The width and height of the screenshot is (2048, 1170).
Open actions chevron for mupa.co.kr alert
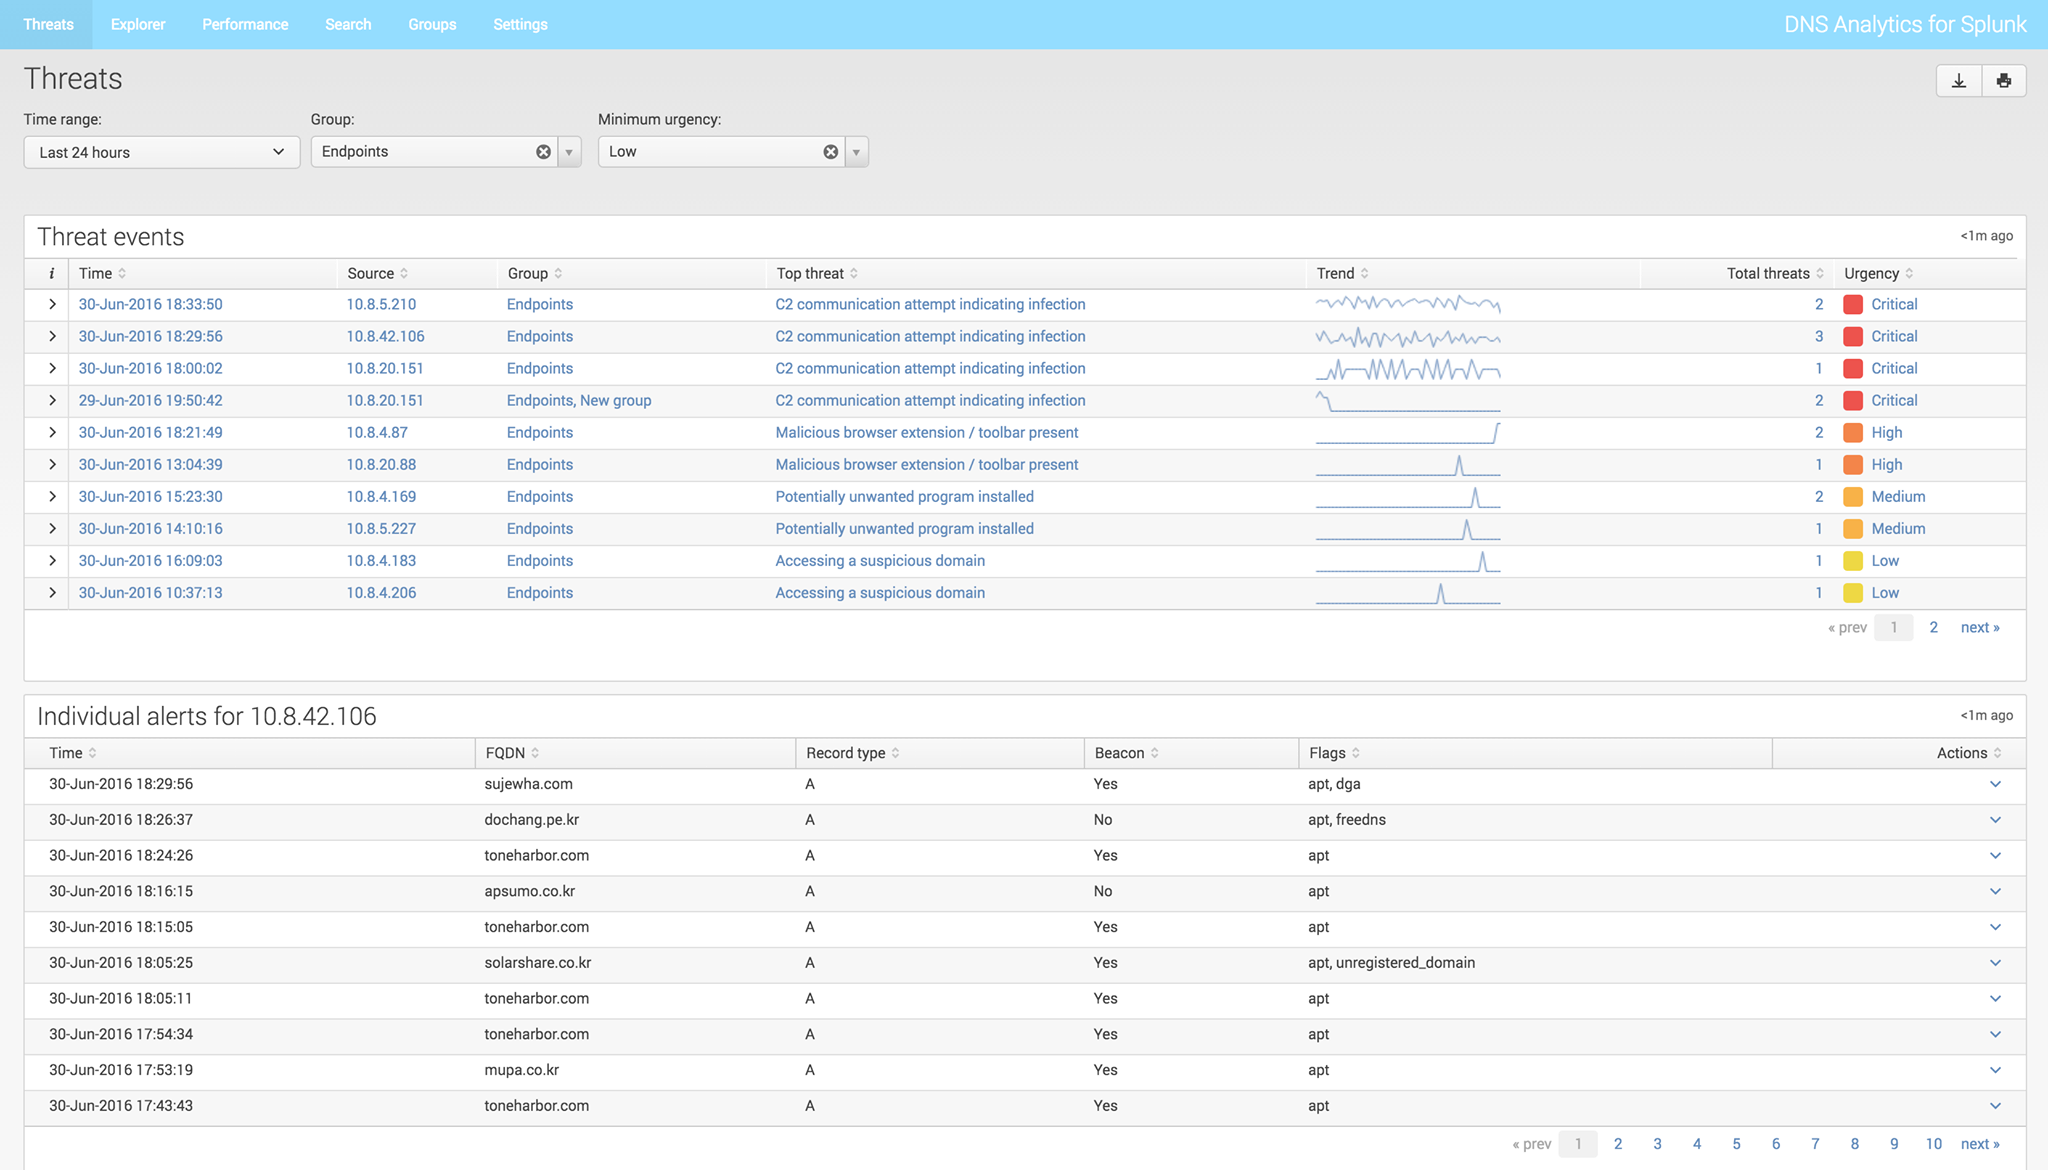1995,1070
